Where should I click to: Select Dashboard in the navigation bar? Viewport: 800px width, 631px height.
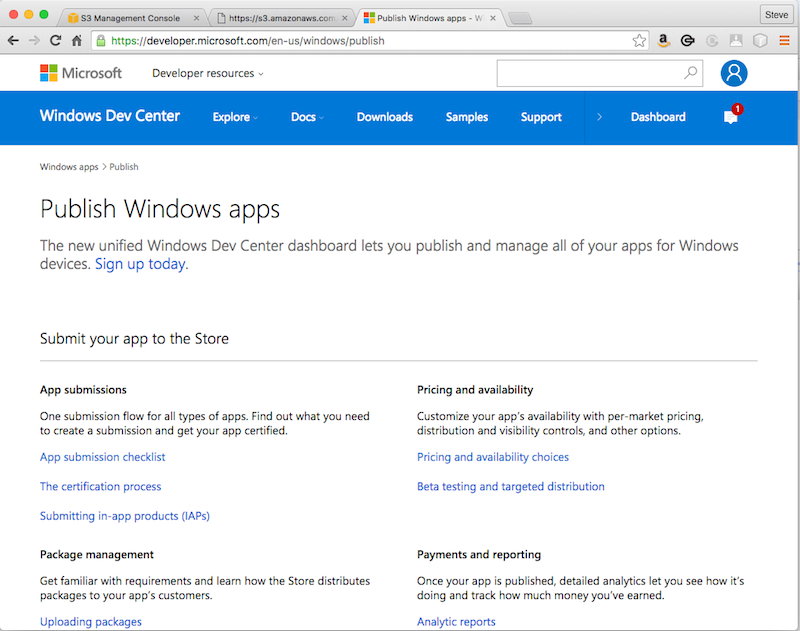pyautogui.click(x=657, y=117)
